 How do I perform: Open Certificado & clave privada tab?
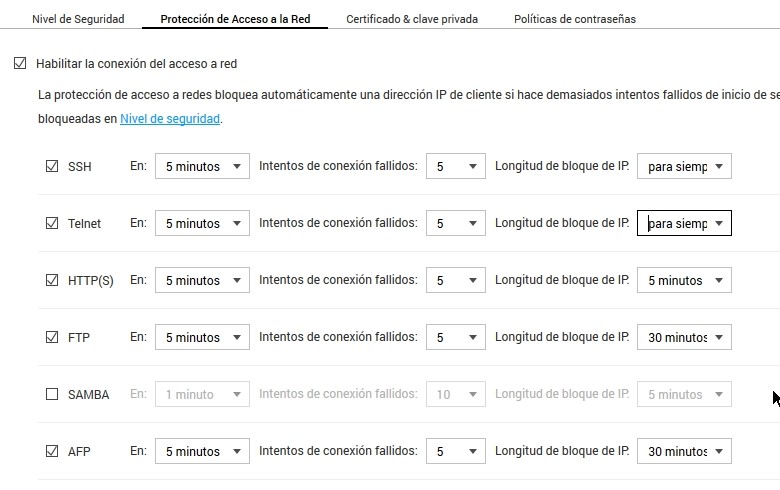412,19
